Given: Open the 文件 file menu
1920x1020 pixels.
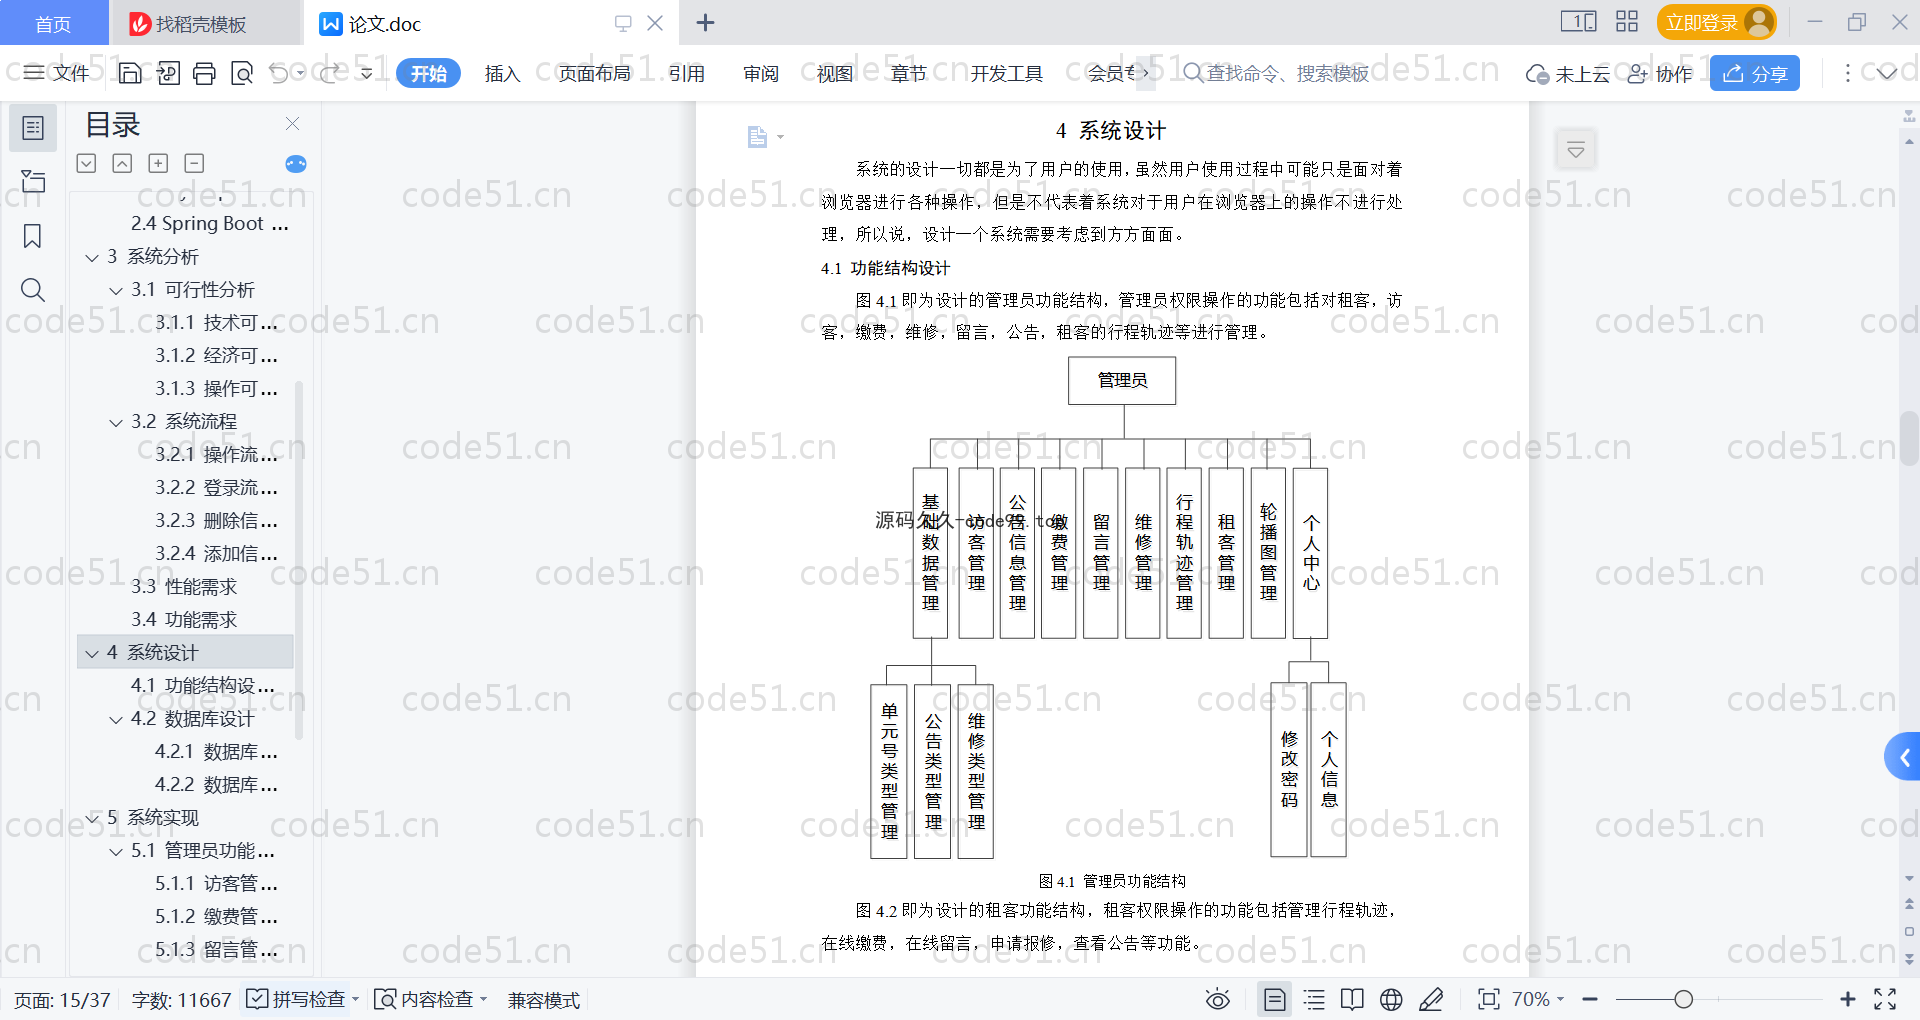Looking at the screenshot, I should [x=57, y=73].
